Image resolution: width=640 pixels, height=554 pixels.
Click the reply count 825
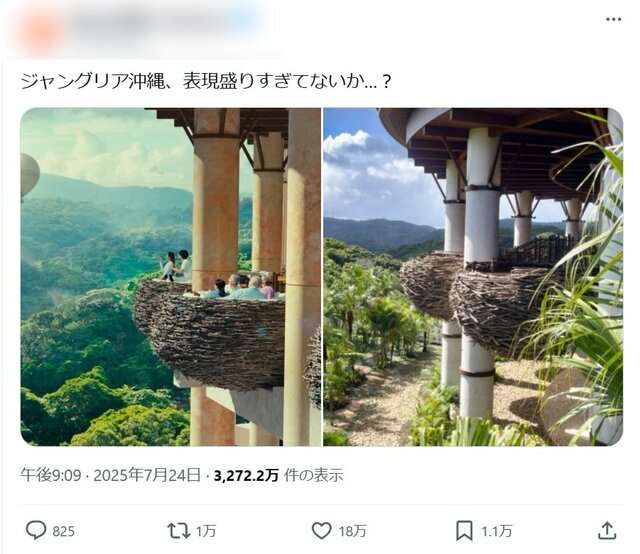coord(63,531)
